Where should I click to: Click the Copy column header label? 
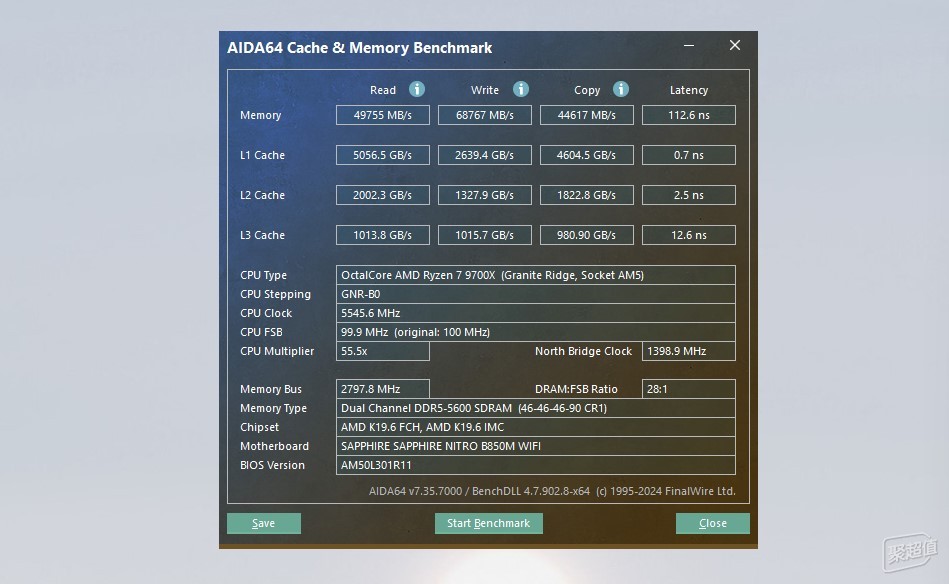pyautogui.click(x=587, y=90)
